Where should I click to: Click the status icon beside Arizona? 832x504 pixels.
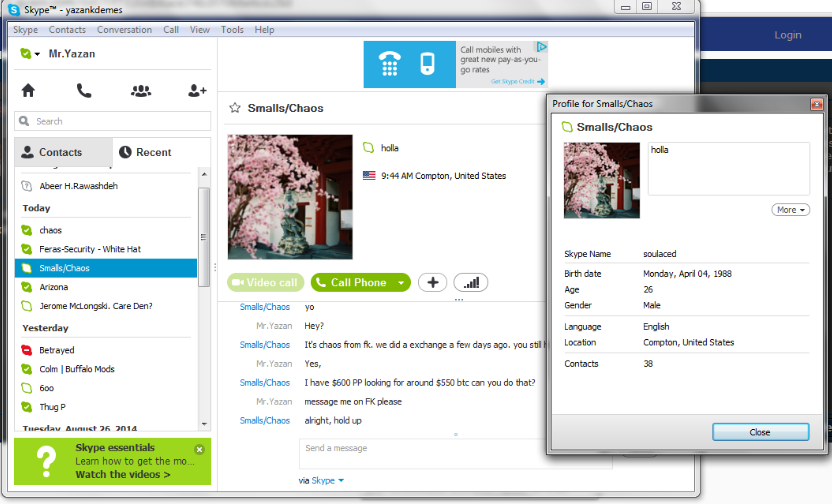(27, 287)
